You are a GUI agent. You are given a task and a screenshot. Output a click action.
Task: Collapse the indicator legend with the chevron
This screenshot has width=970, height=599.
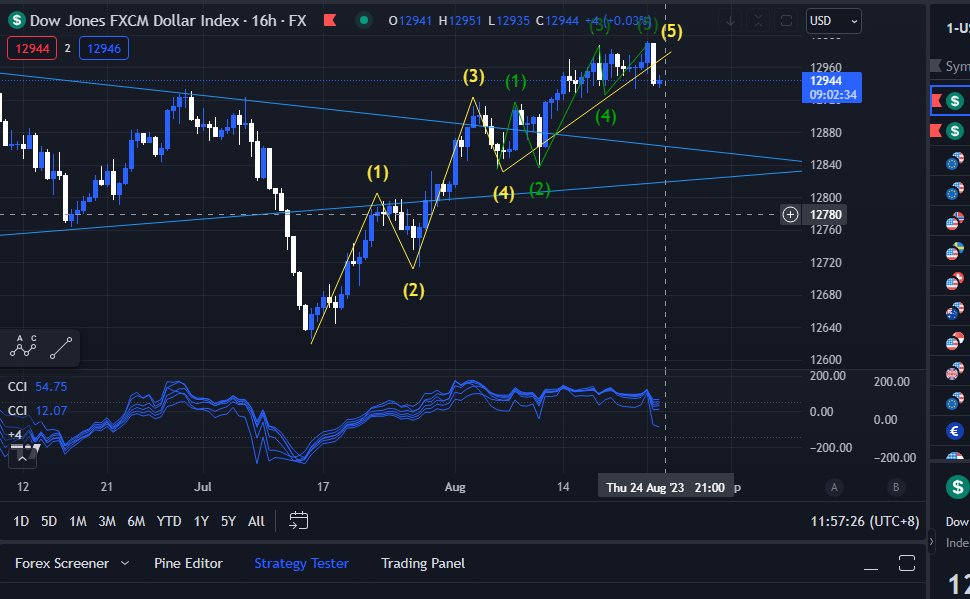click(22, 459)
